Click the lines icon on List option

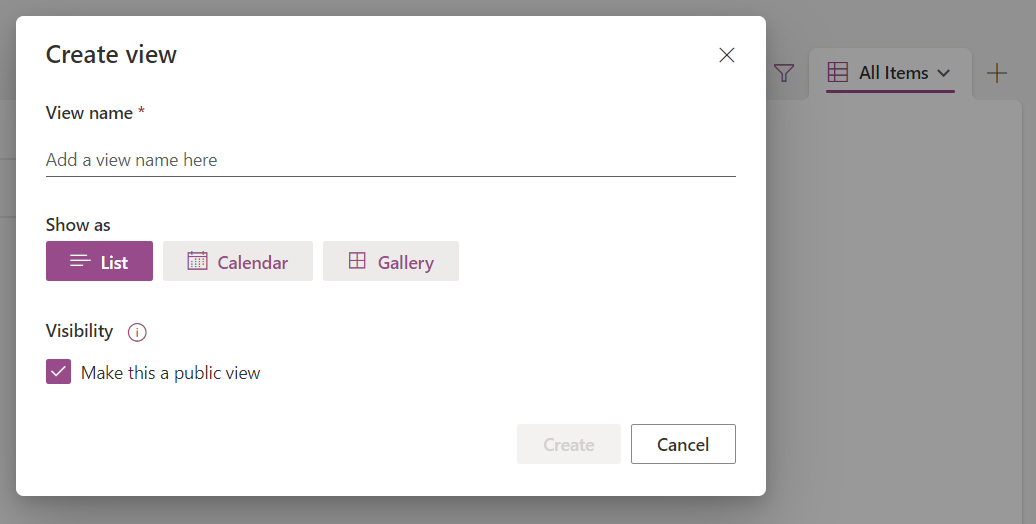point(80,261)
